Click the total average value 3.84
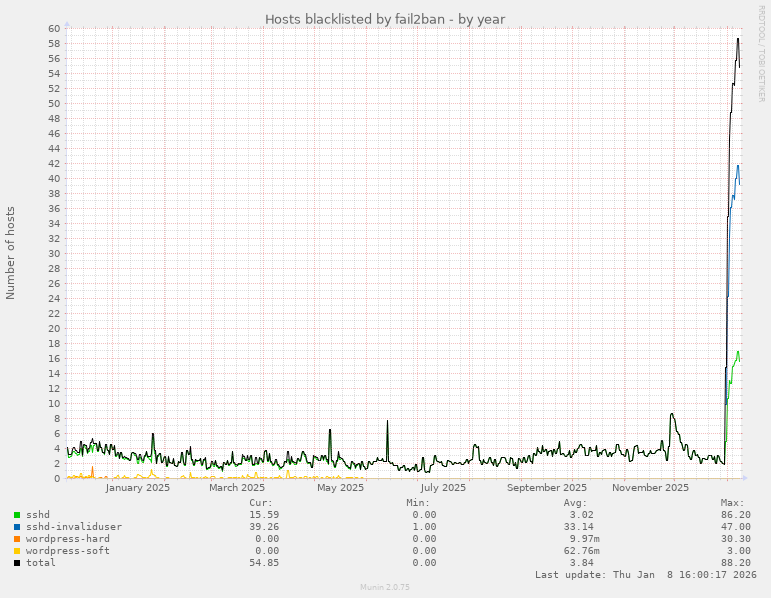The width and height of the screenshot is (771, 598). (x=582, y=563)
